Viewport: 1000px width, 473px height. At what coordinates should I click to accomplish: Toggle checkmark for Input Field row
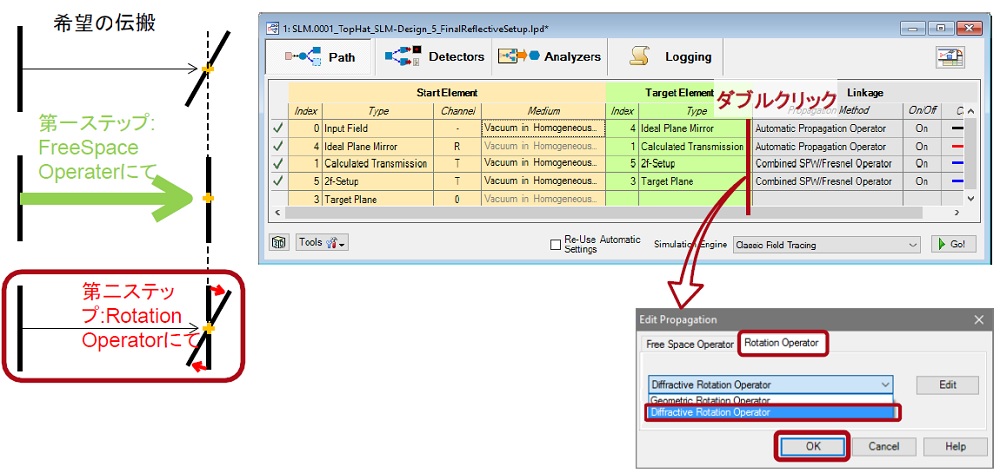coord(277,128)
